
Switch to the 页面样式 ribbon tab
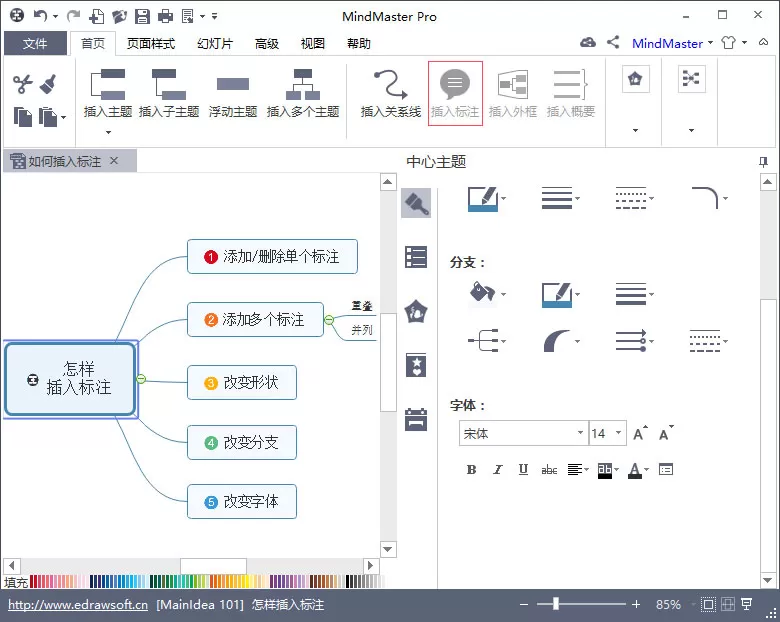click(151, 44)
